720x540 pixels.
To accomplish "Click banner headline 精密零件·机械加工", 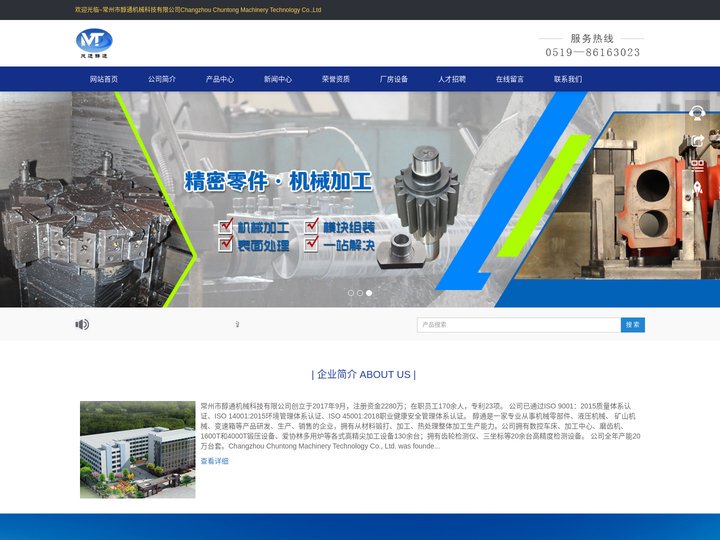I will point(278,181).
